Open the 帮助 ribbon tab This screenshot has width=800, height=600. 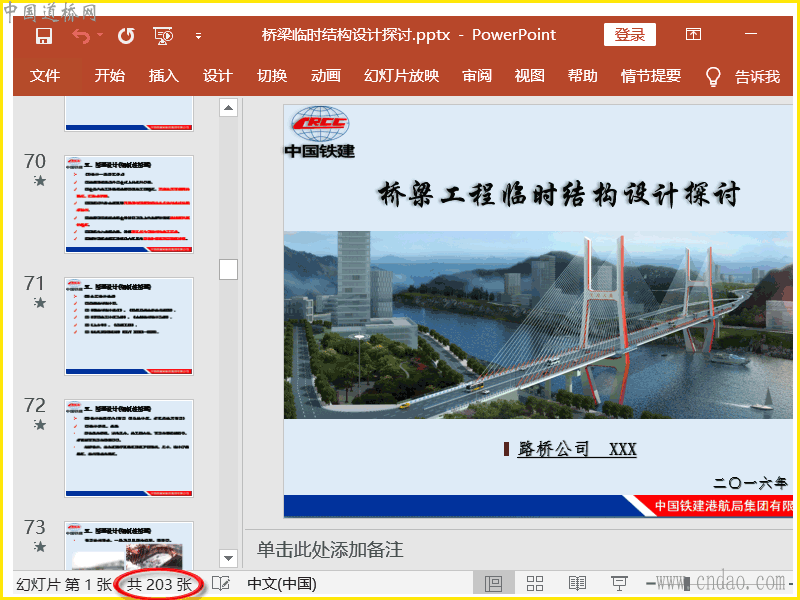583,76
